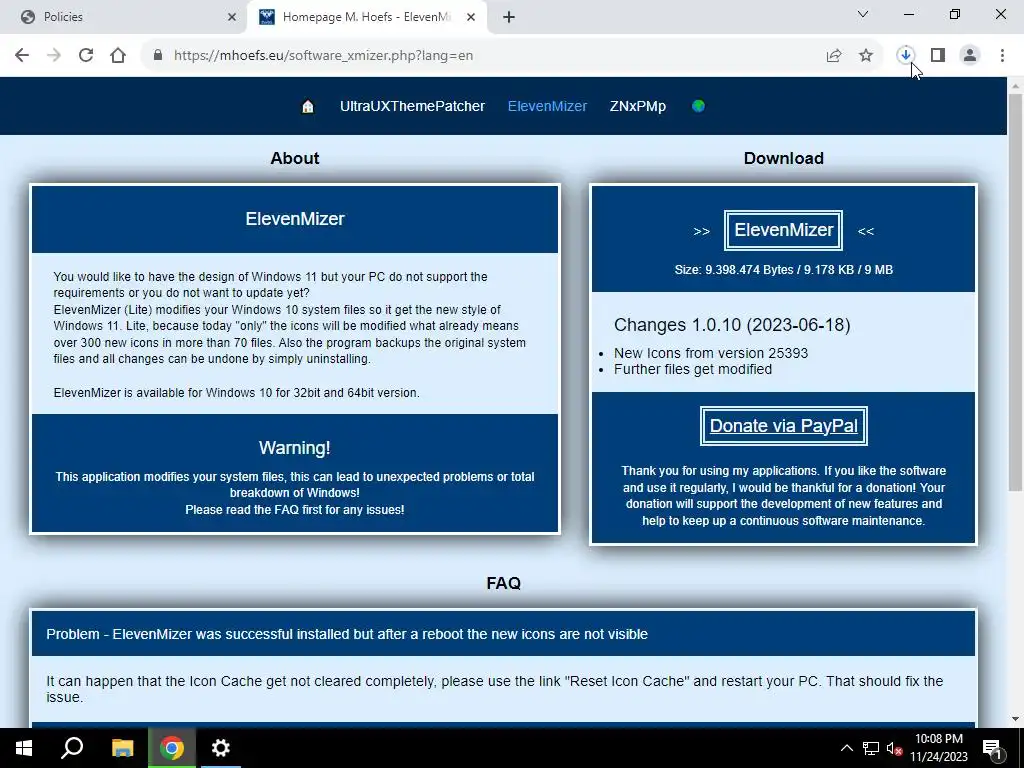Click the globe language icon
This screenshot has width=1024, height=768.
tap(698, 106)
